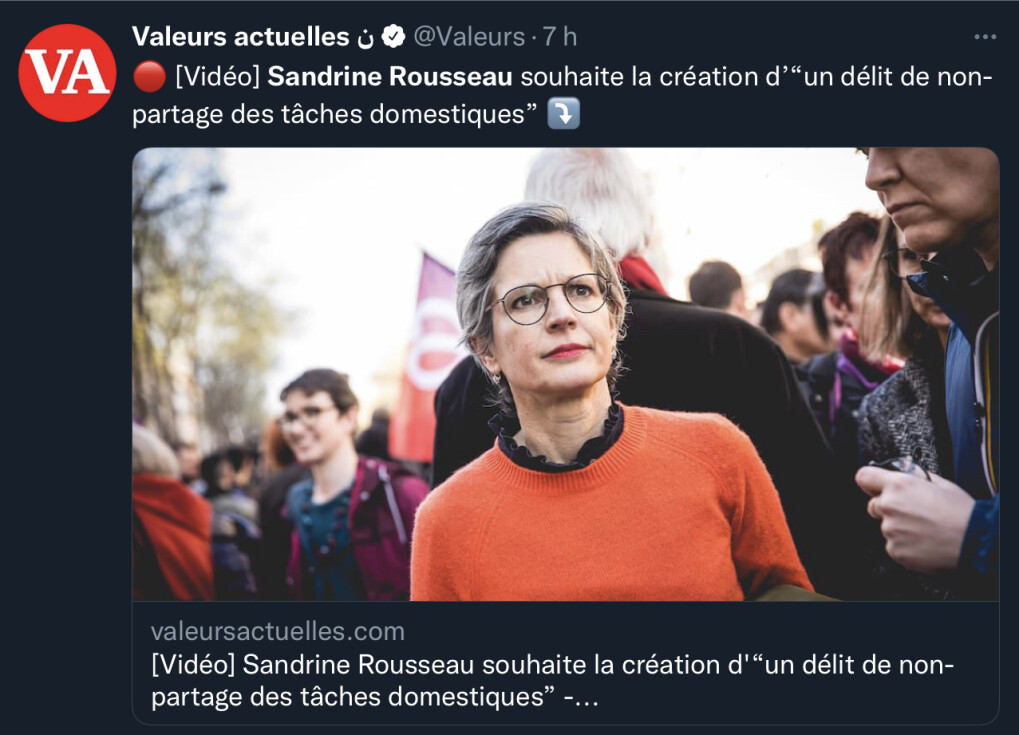
Task: Click the valeursactuelles.com domain text
Action: point(278,632)
